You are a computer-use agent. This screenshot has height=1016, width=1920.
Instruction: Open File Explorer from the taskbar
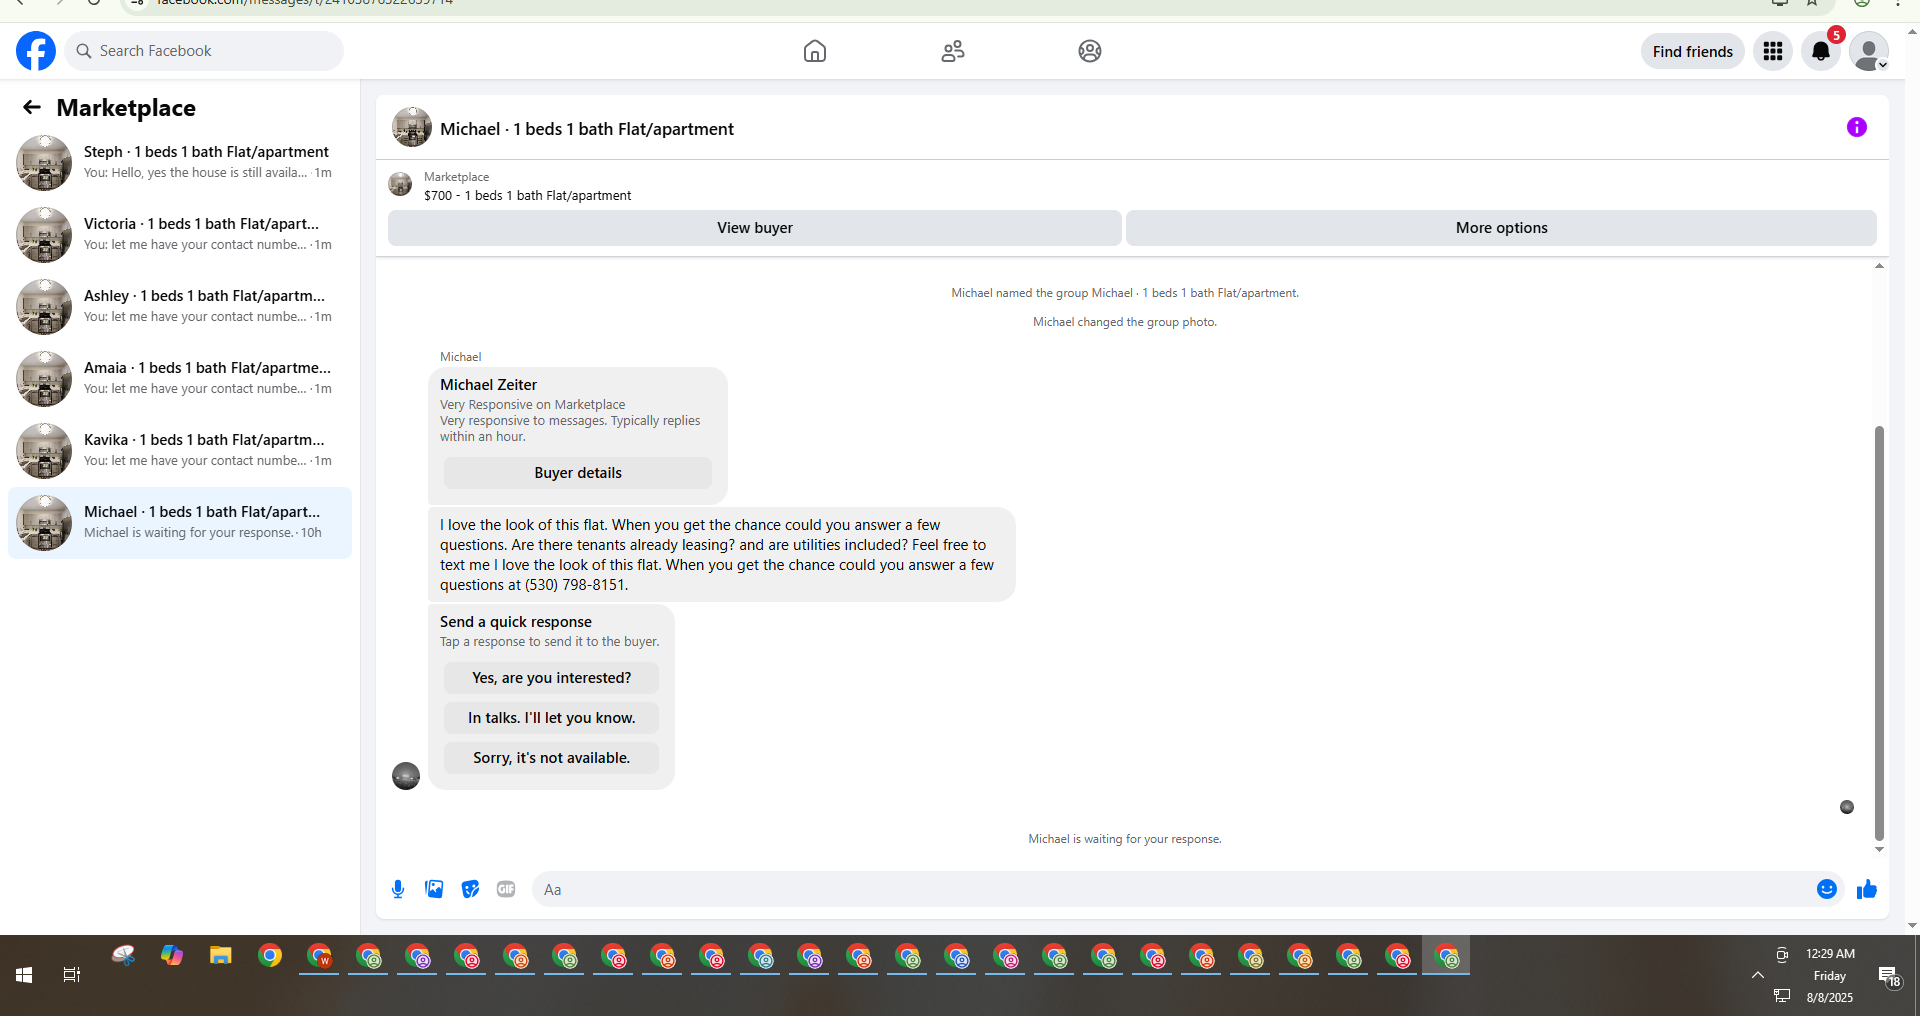pos(221,956)
